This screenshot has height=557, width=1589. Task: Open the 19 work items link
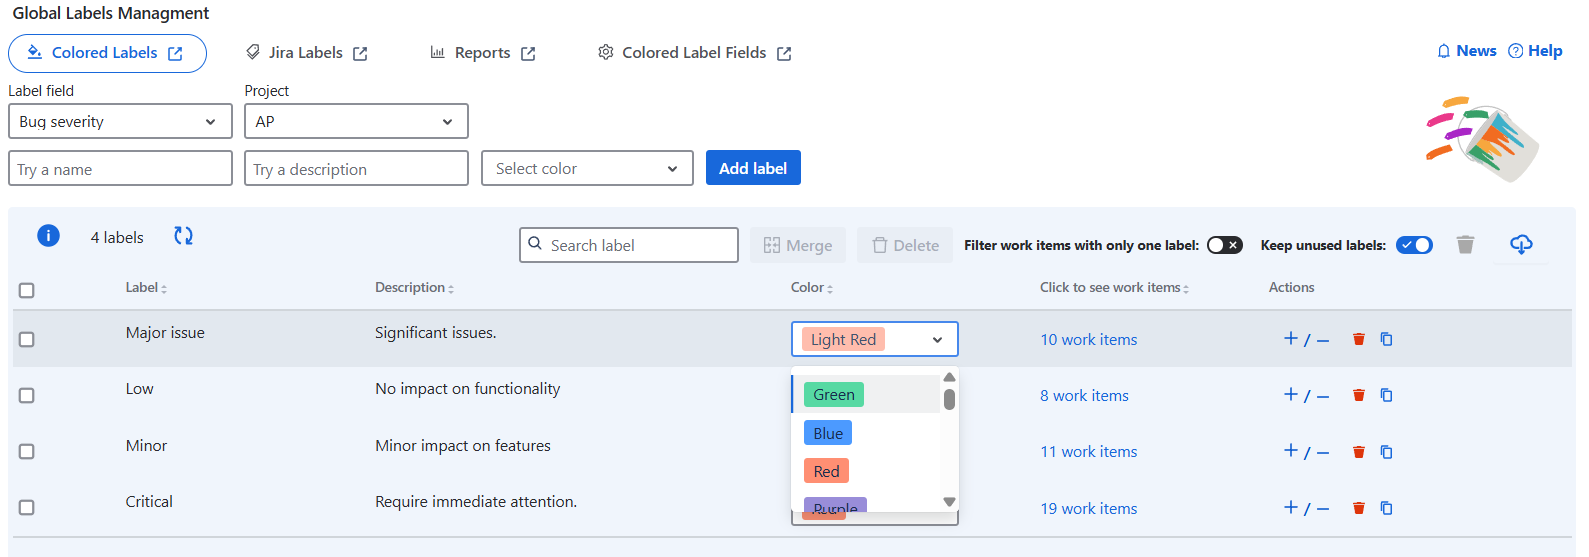tap(1088, 509)
